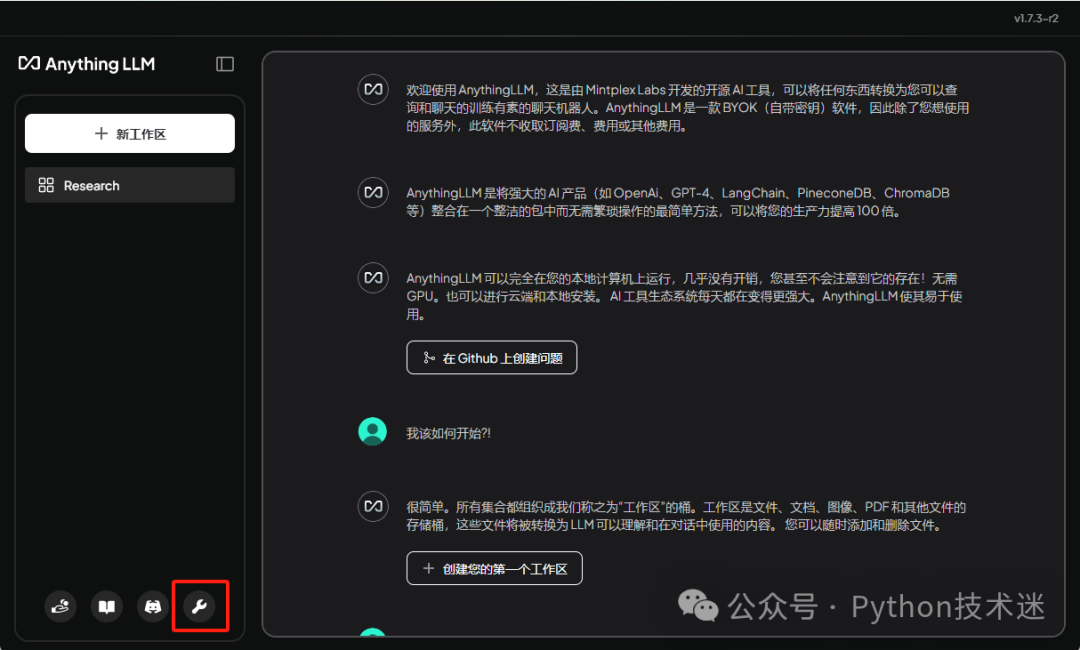The width and height of the screenshot is (1080, 650).
Task: Click the welcome message starting 欢迎使用 AnythingLLM
Action: [687, 108]
